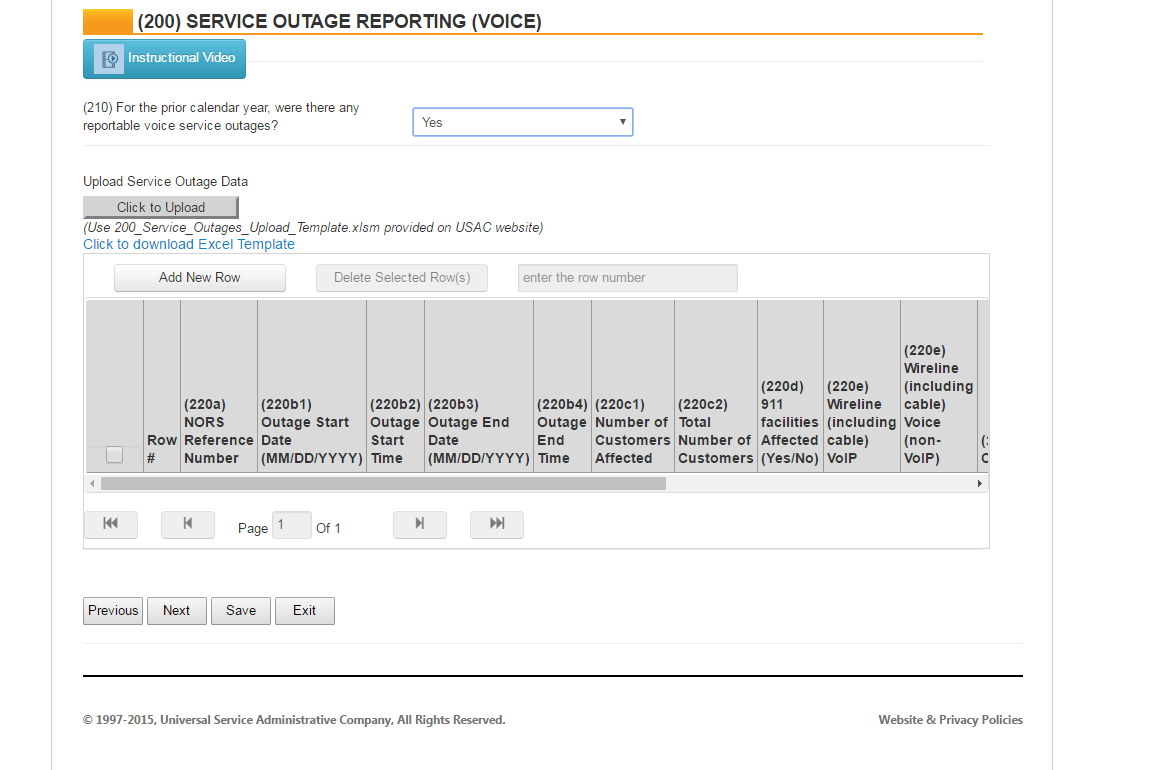Open the reportable voice outages dropdown

[522, 122]
